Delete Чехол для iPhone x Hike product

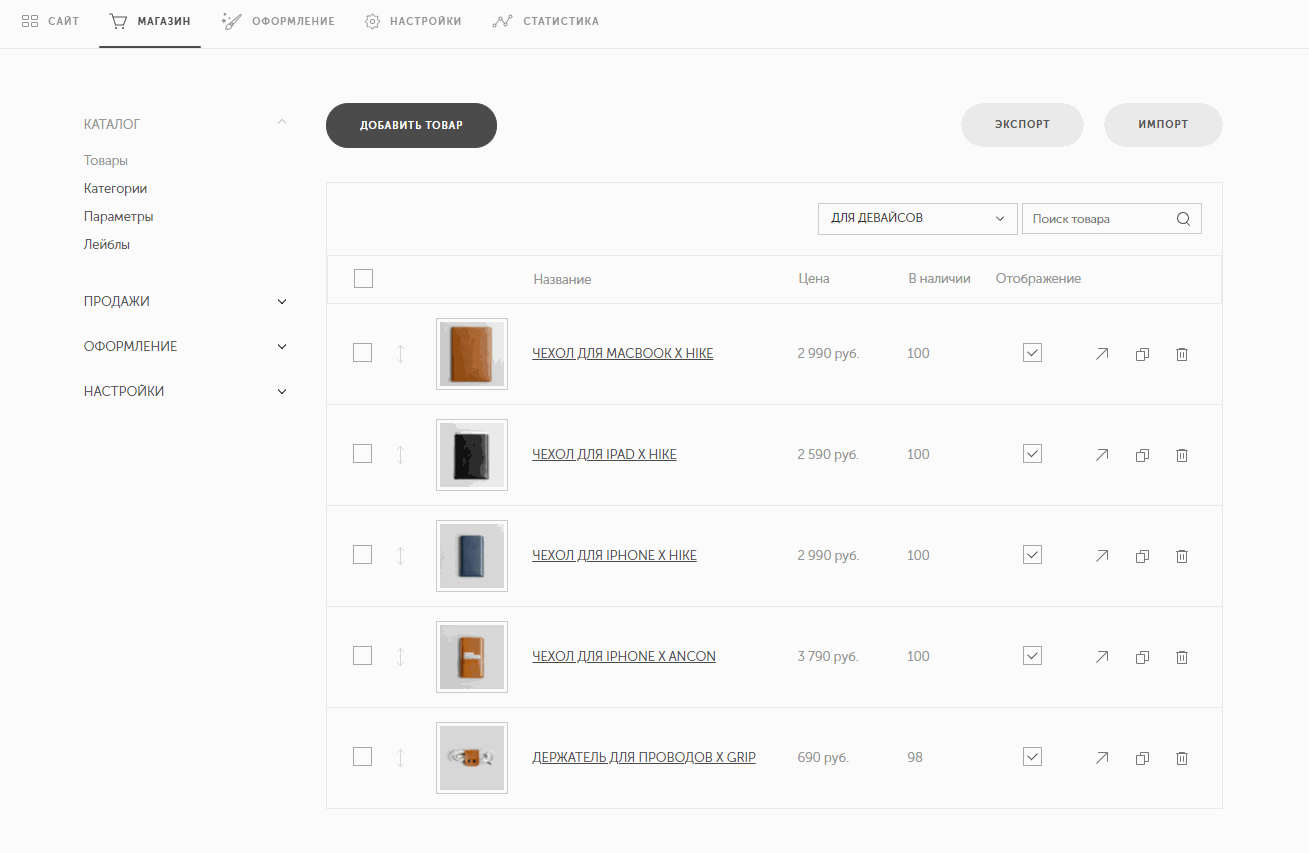1182,556
